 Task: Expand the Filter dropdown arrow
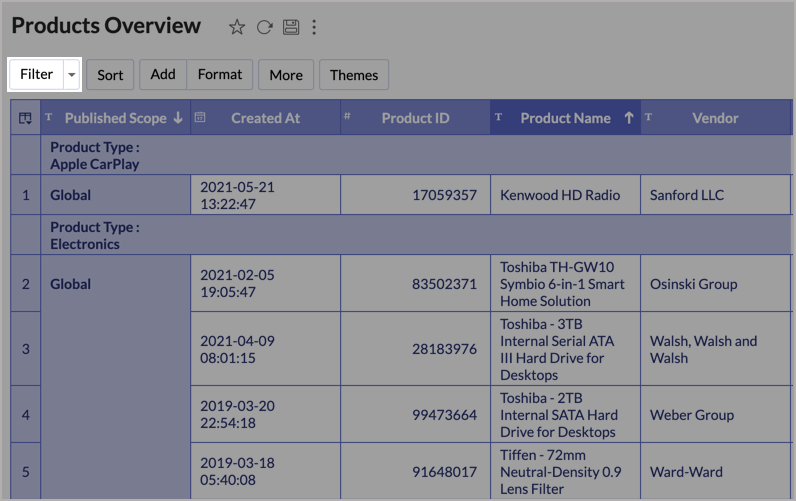point(70,75)
